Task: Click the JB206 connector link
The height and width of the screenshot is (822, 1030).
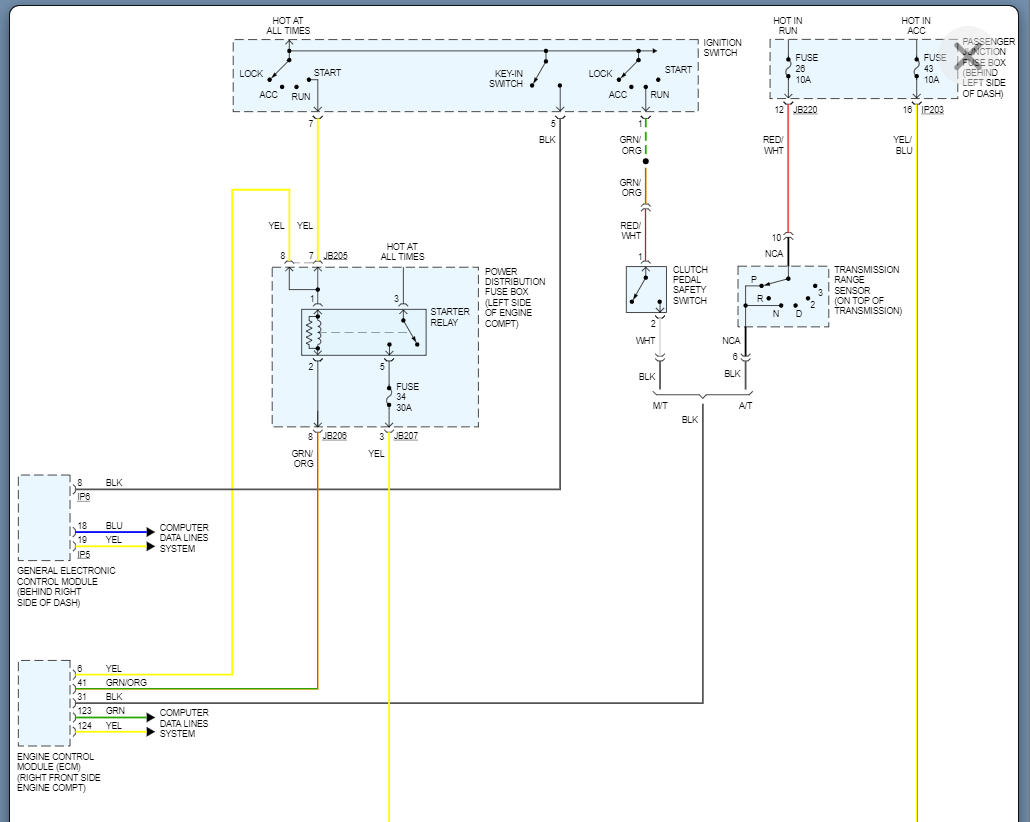Action: point(334,436)
